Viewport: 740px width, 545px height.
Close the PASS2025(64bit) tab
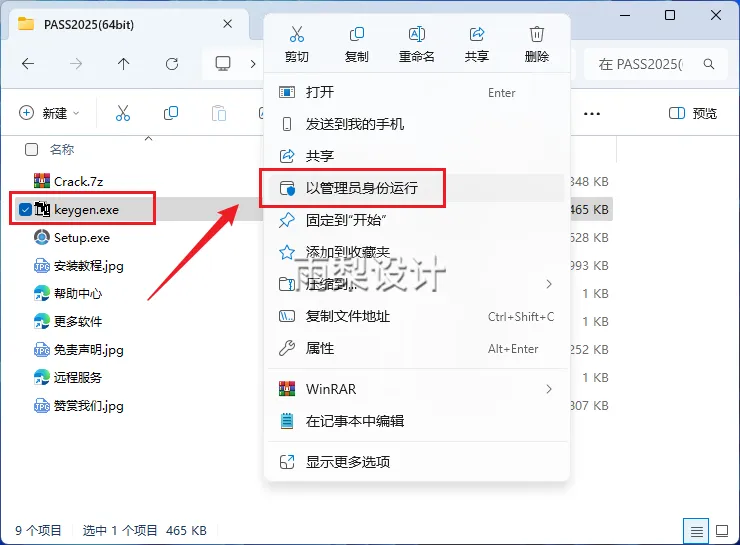[x=227, y=24]
